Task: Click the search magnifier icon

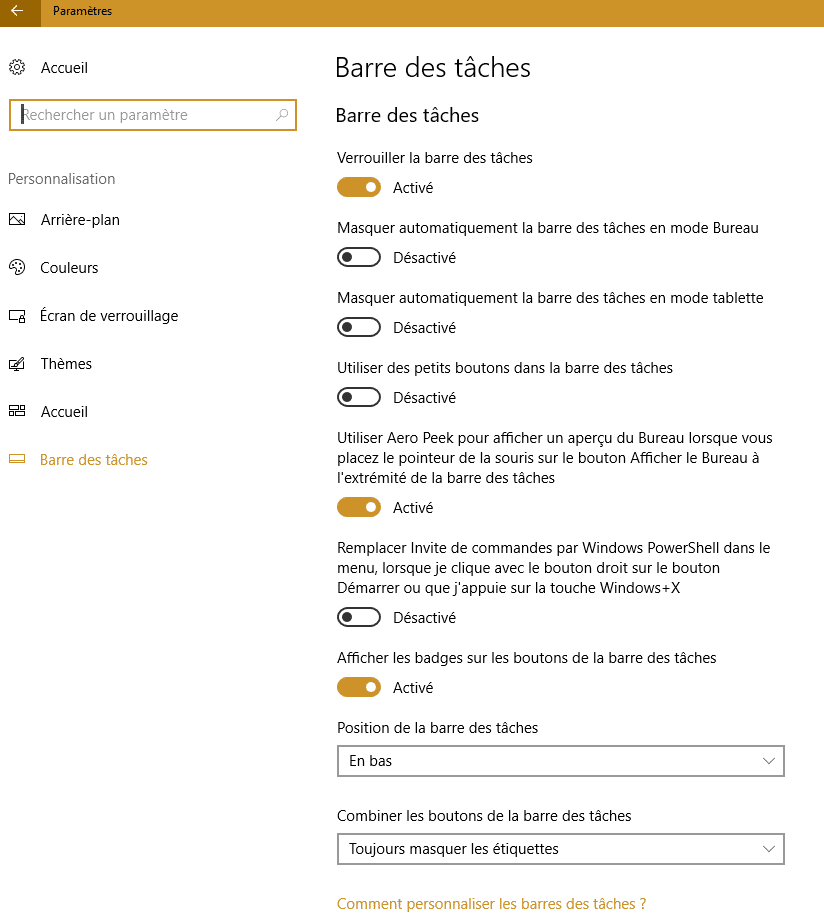Action: point(282,115)
